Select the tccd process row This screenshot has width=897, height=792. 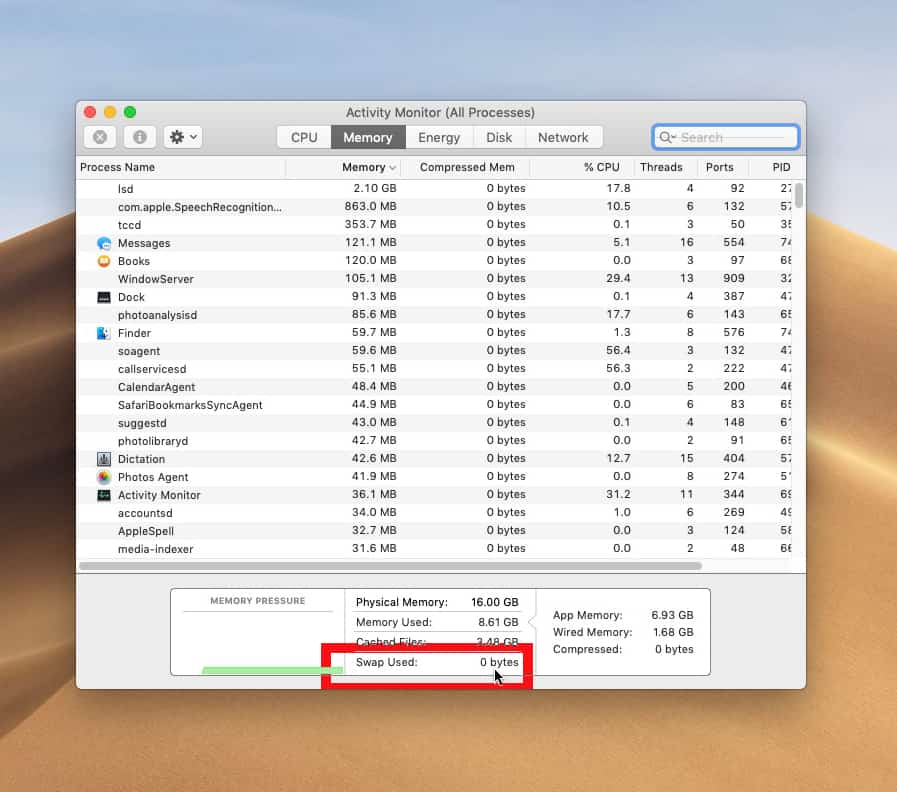435,224
